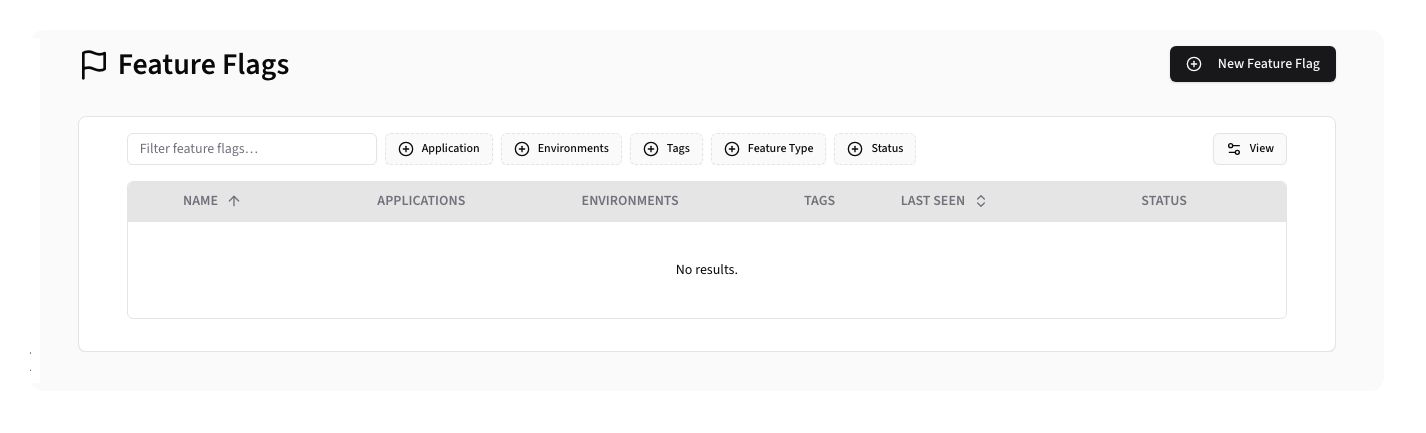Screen dimensions: 1426x433
Task: Select the Tags filter button
Action: point(667,149)
